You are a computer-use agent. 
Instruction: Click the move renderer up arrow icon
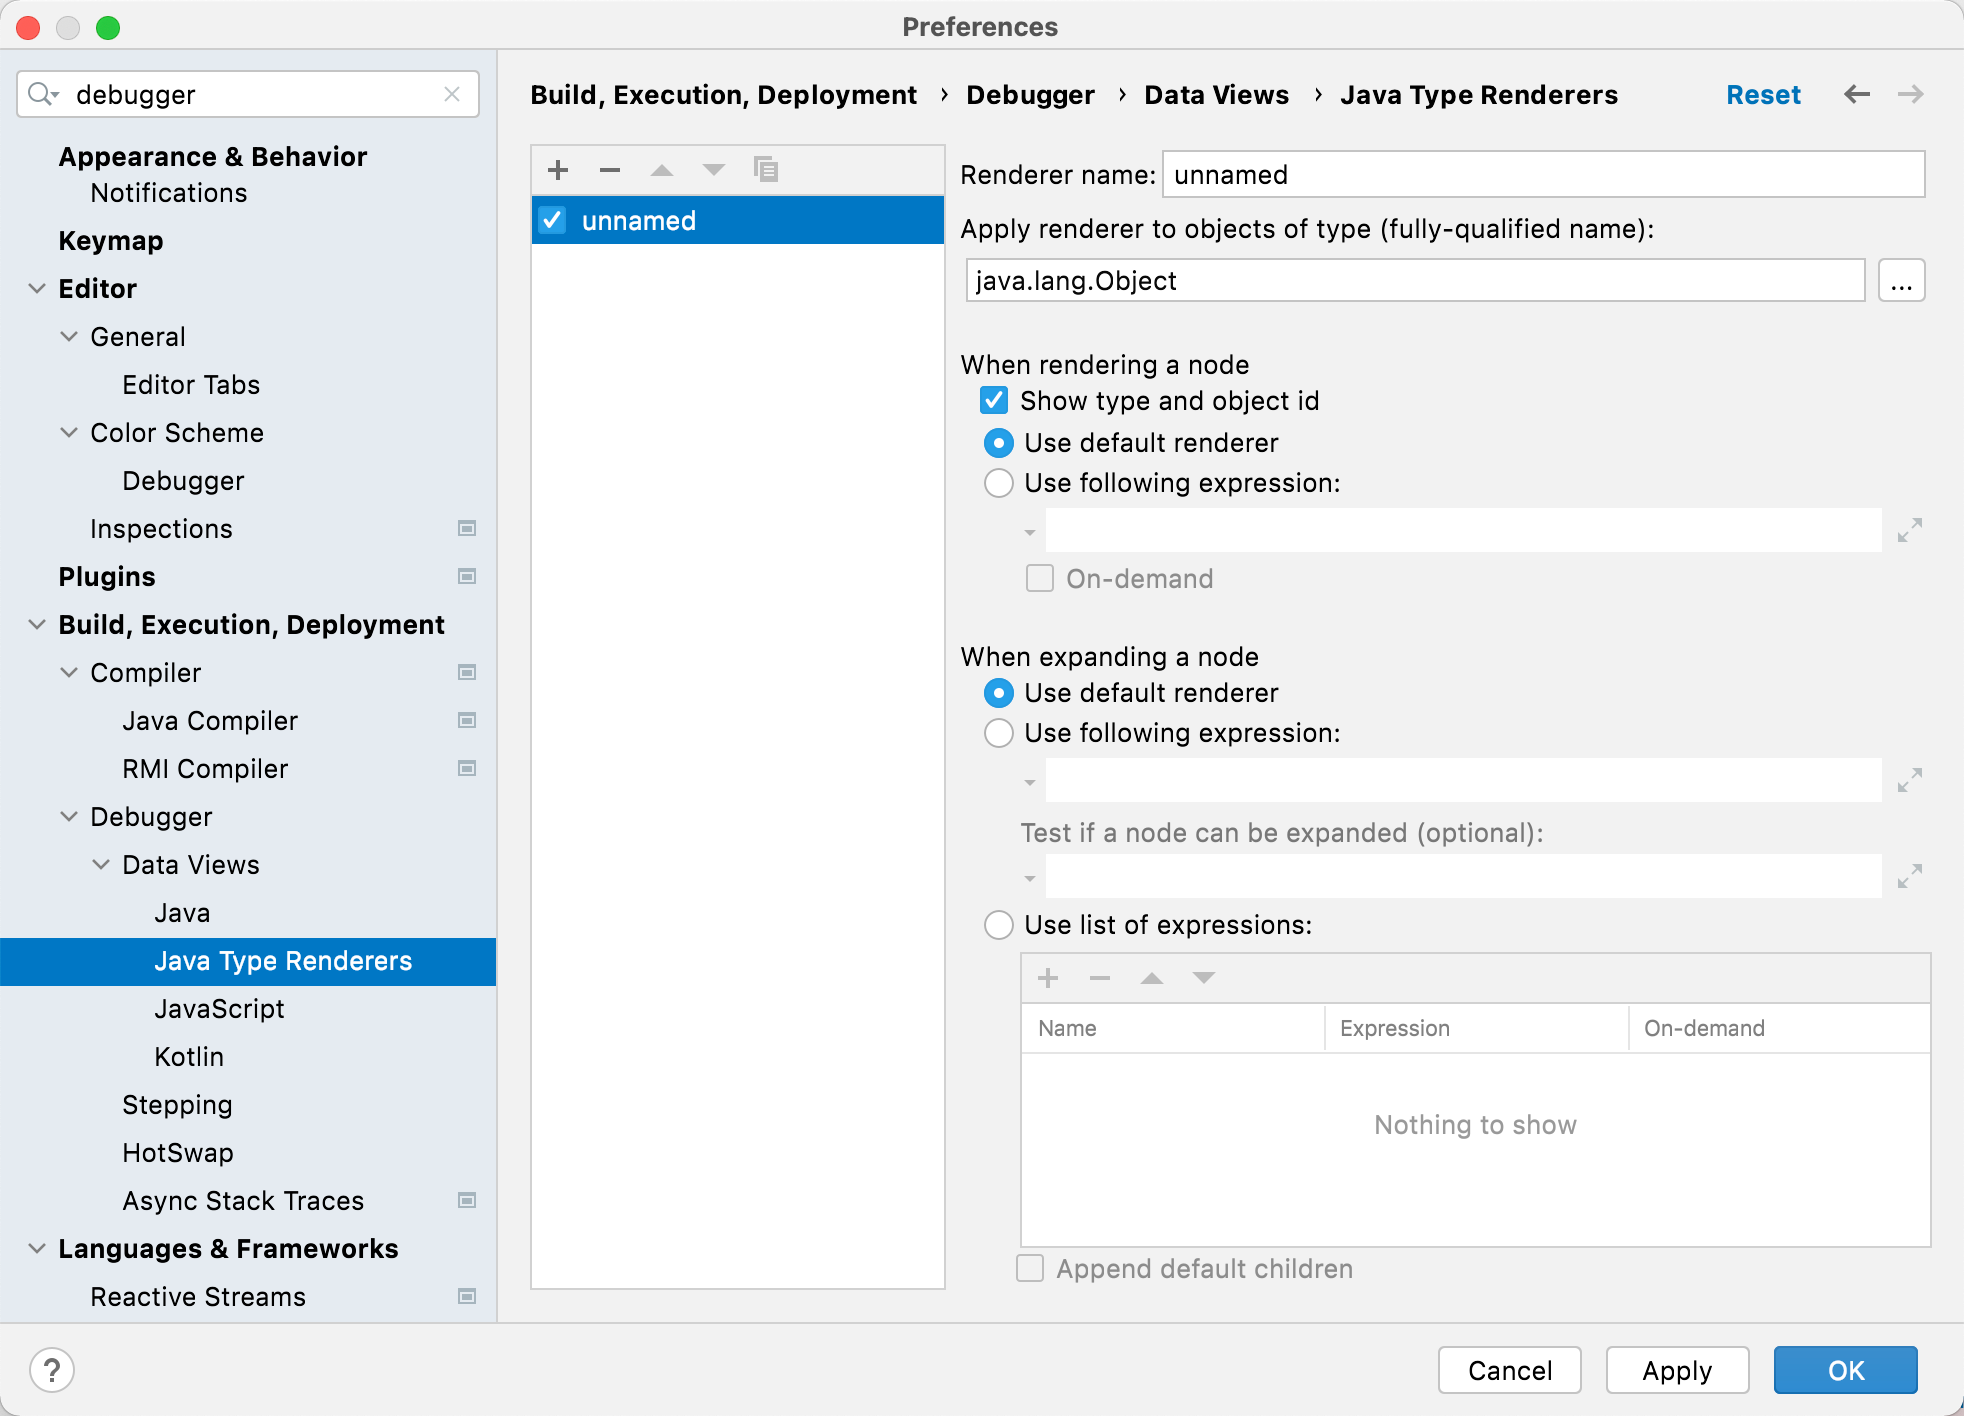coord(662,169)
